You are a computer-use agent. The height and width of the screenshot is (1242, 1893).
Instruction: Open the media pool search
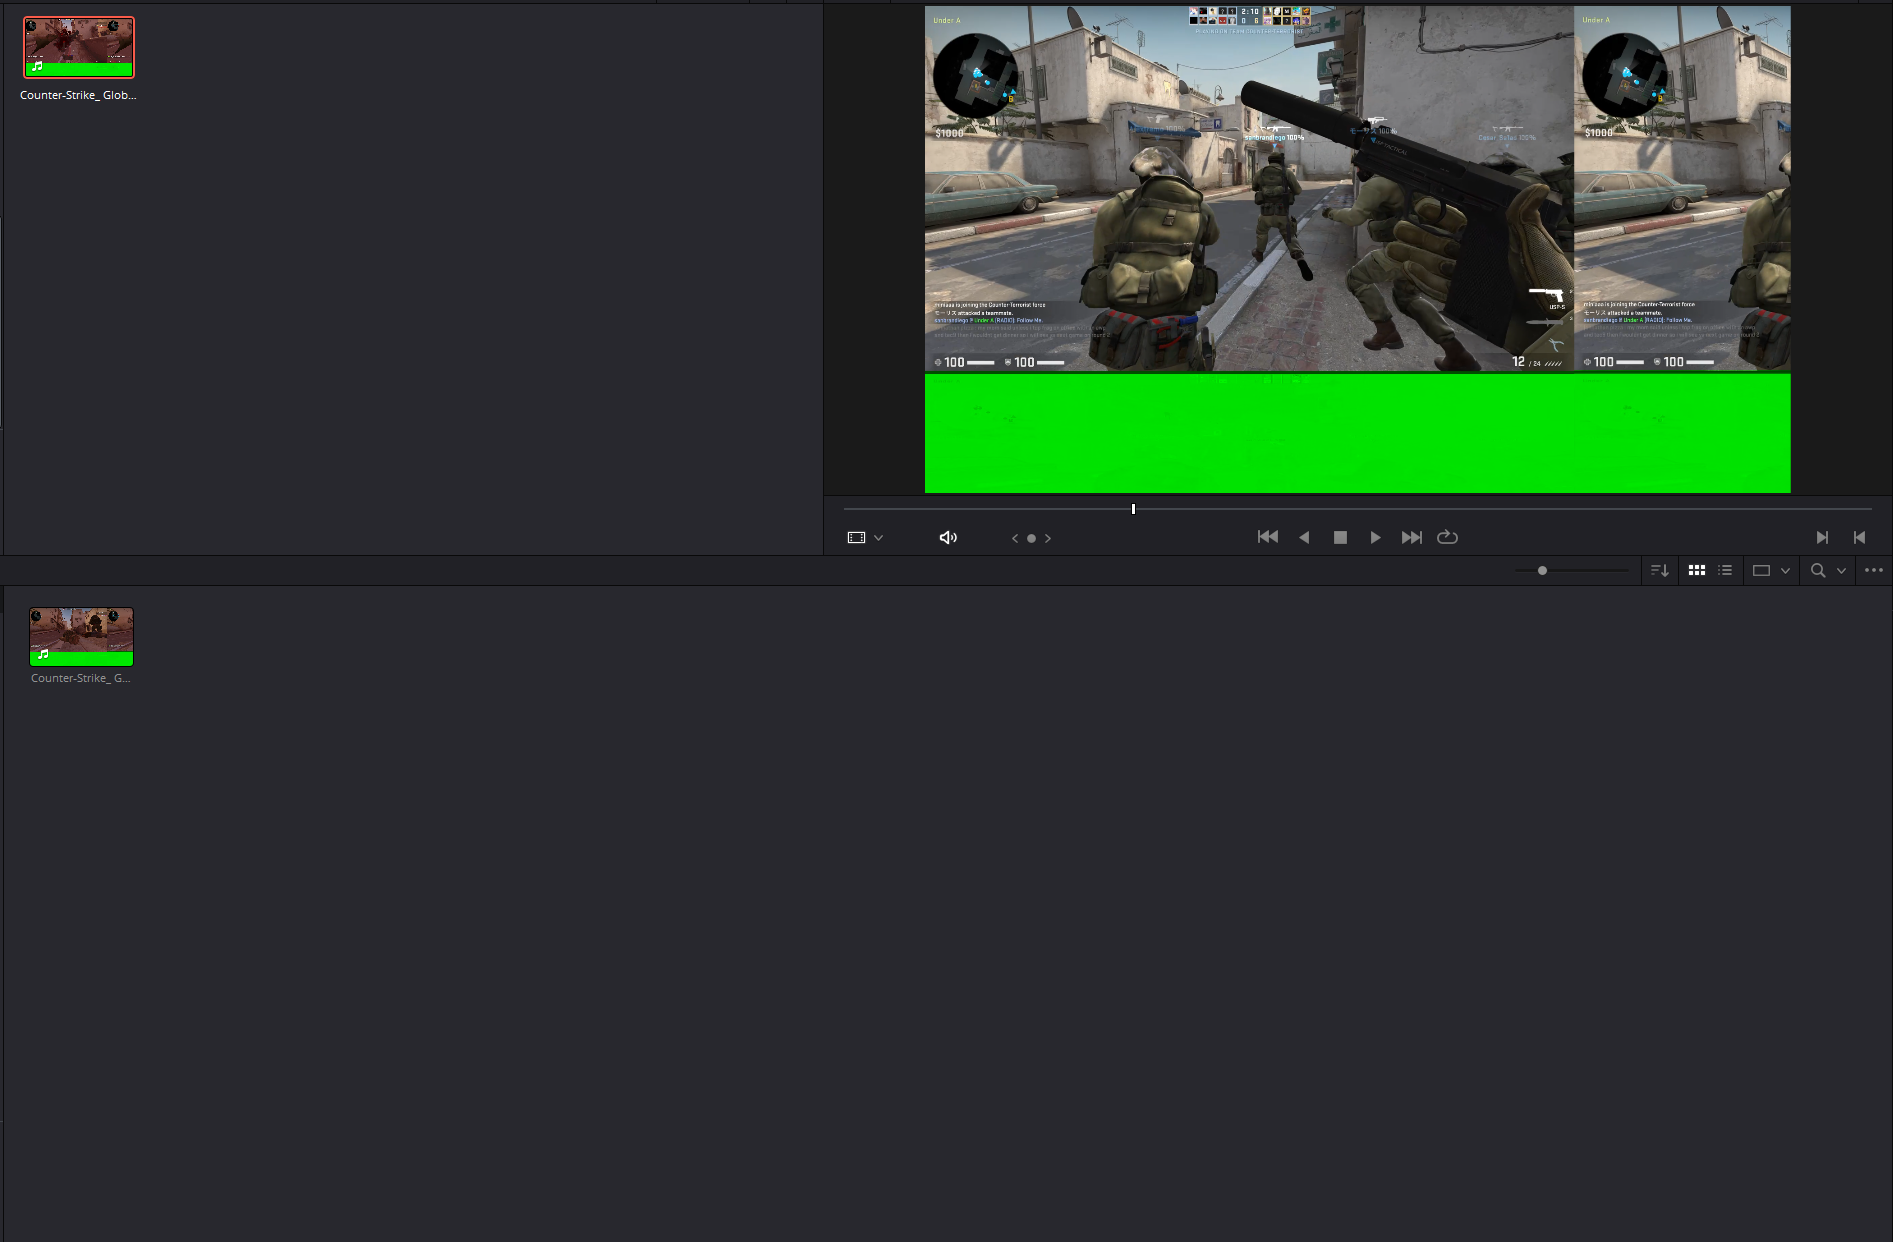(1818, 570)
